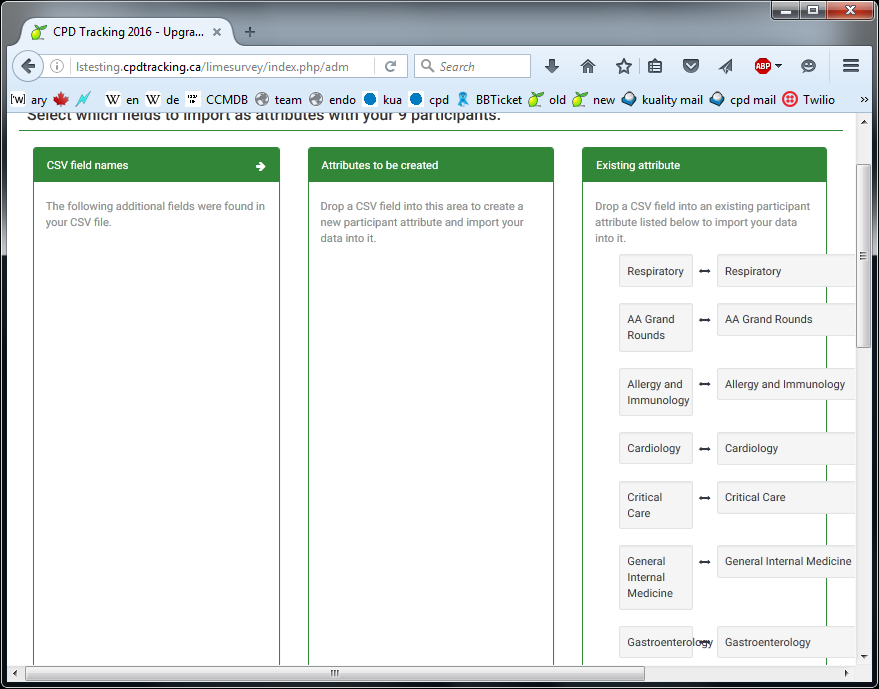Select the left Respiratory attribute box
The height and width of the screenshot is (689, 879).
[655, 271]
